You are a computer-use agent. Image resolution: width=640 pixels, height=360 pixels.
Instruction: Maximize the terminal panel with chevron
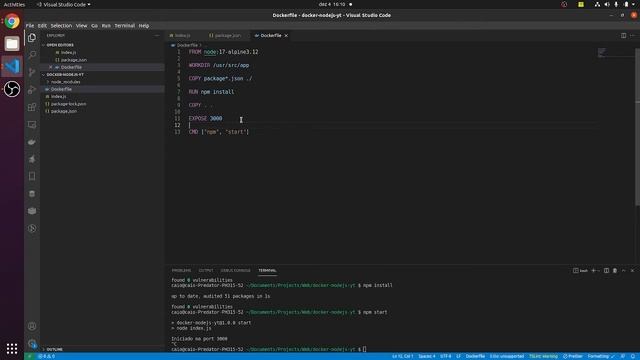pos(623,271)
